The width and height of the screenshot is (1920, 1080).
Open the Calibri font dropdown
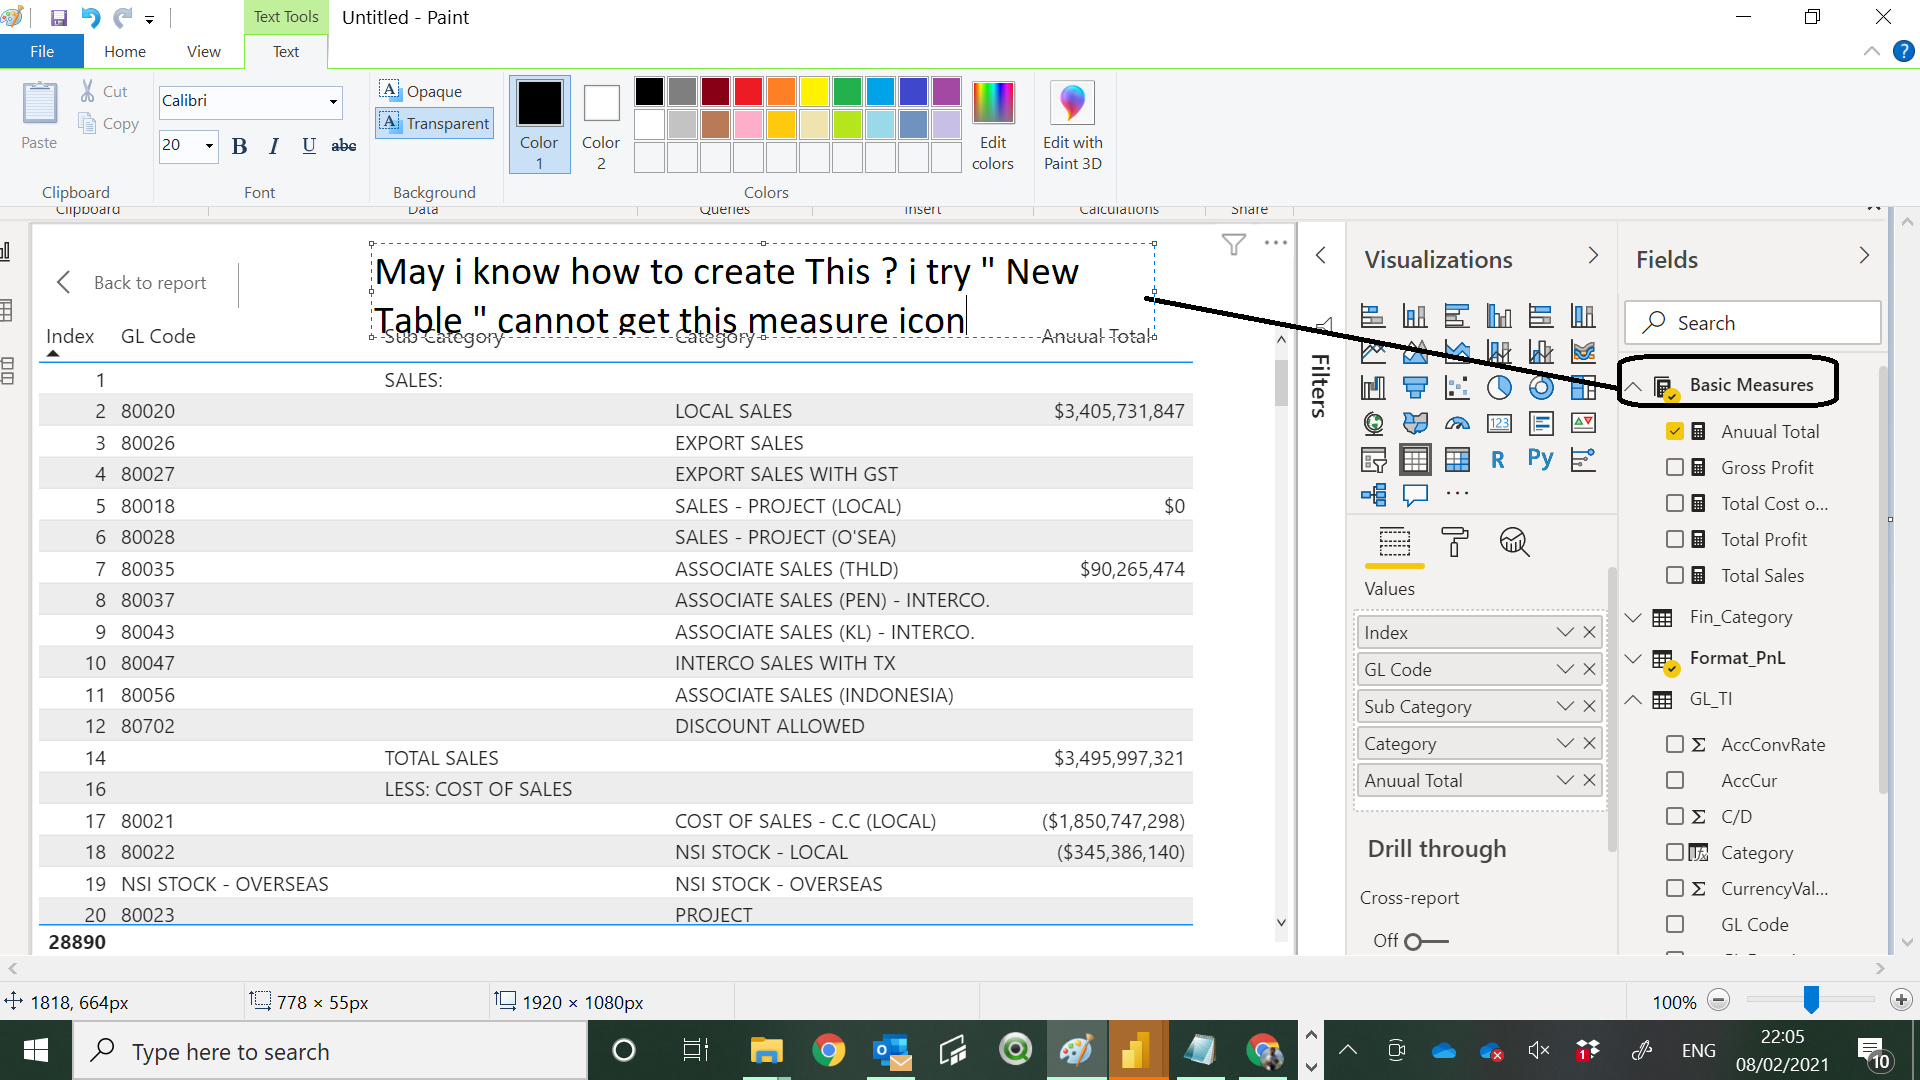[333, 102]
